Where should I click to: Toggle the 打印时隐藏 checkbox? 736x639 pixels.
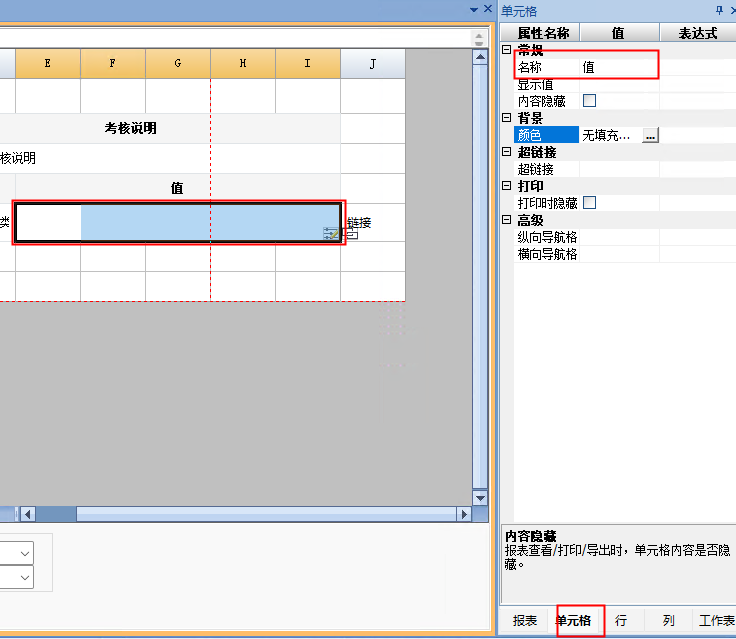pos(589,203)
